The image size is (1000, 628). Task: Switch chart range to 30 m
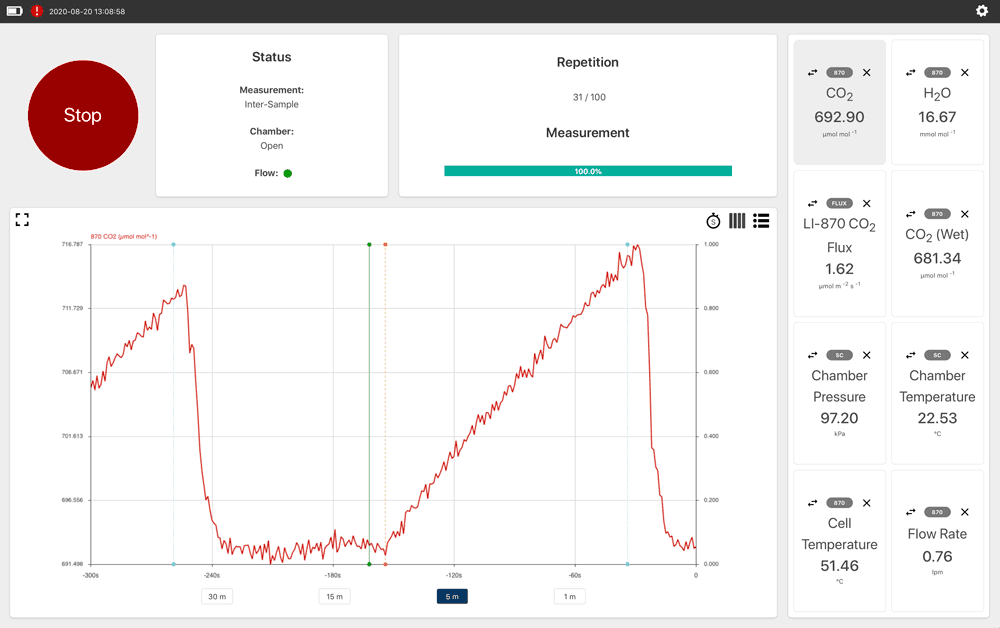(216, 596)
